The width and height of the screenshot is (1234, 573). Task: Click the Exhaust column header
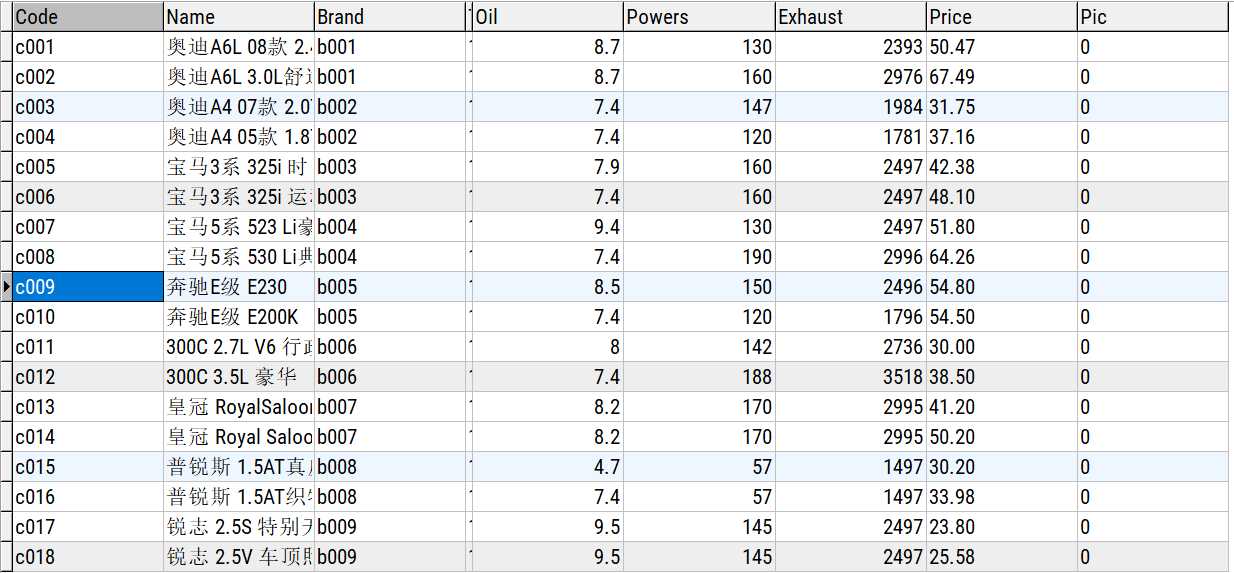pyautogui.click(x=851, y=17)
